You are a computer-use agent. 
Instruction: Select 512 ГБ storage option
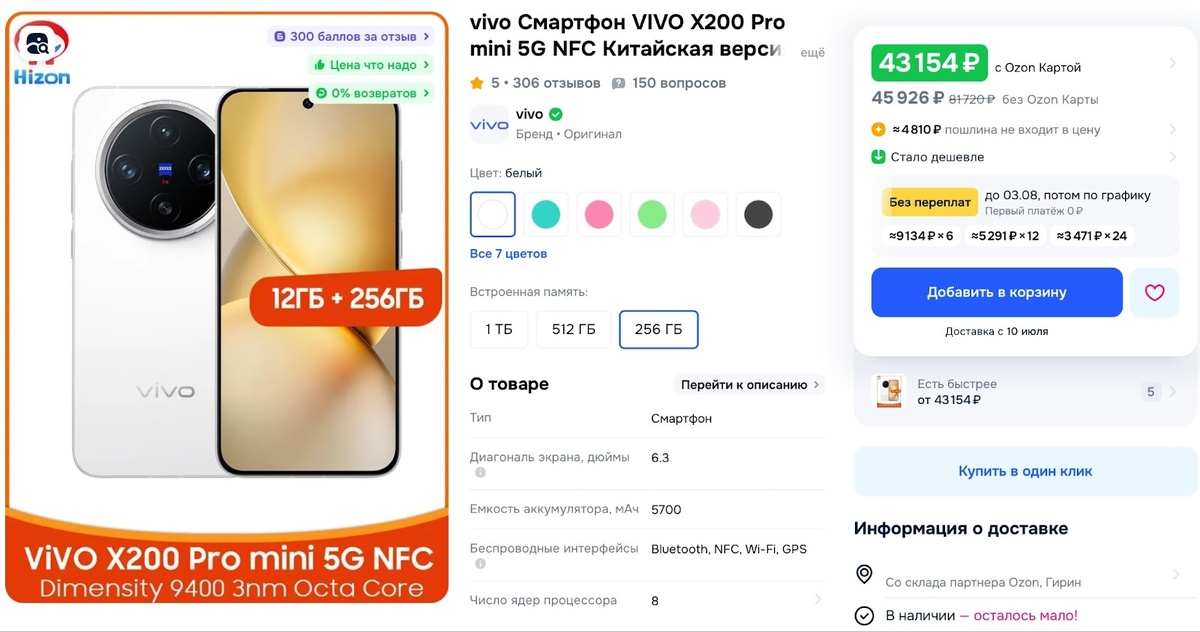click(573, 329)
